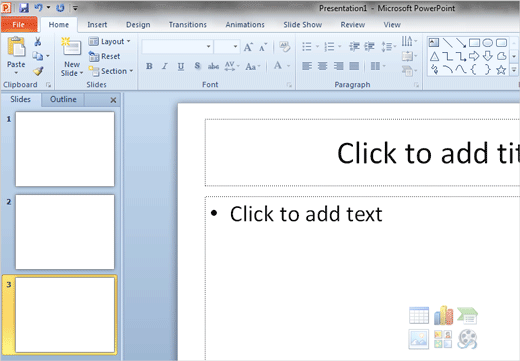Clear all formatting icon

[x=284, y=47]
